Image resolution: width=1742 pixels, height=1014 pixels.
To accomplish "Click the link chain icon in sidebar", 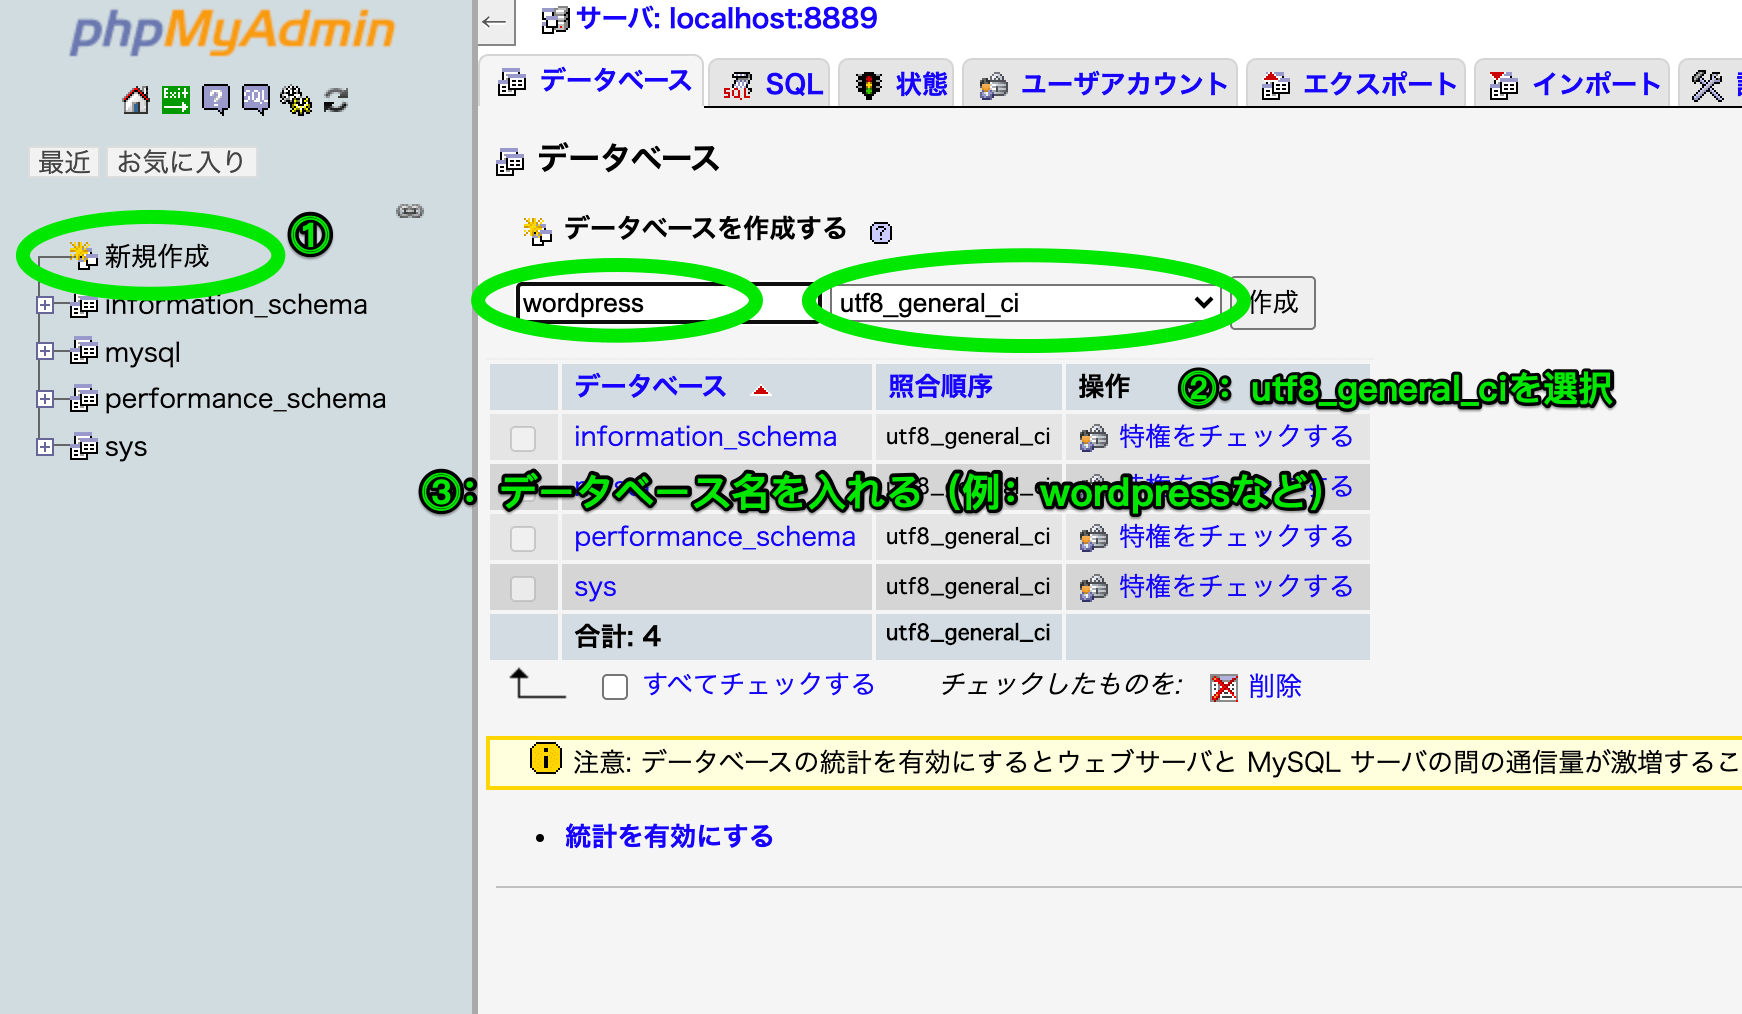I will 410,211.
